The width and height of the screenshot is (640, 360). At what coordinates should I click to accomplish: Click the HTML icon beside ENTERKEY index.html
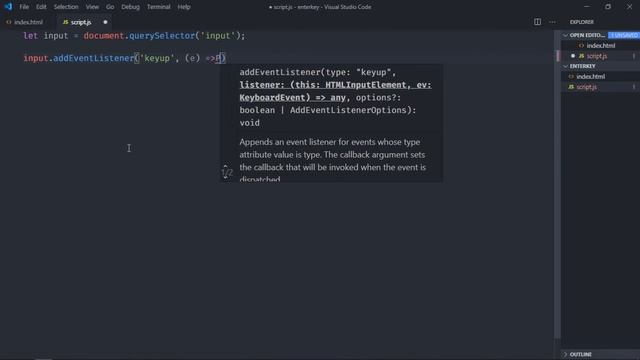pyautogui.click(x=571, y=76)
